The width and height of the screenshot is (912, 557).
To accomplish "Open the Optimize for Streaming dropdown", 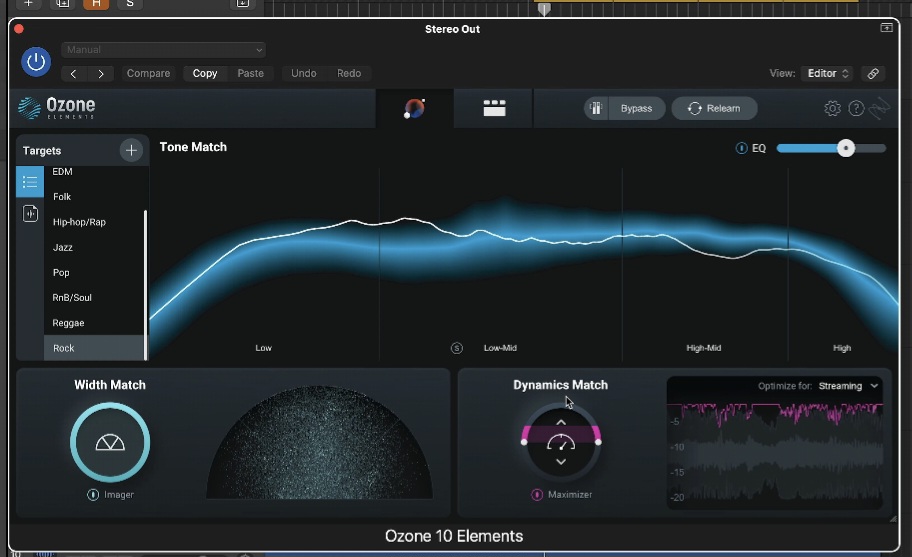I will tap(848, 386).
